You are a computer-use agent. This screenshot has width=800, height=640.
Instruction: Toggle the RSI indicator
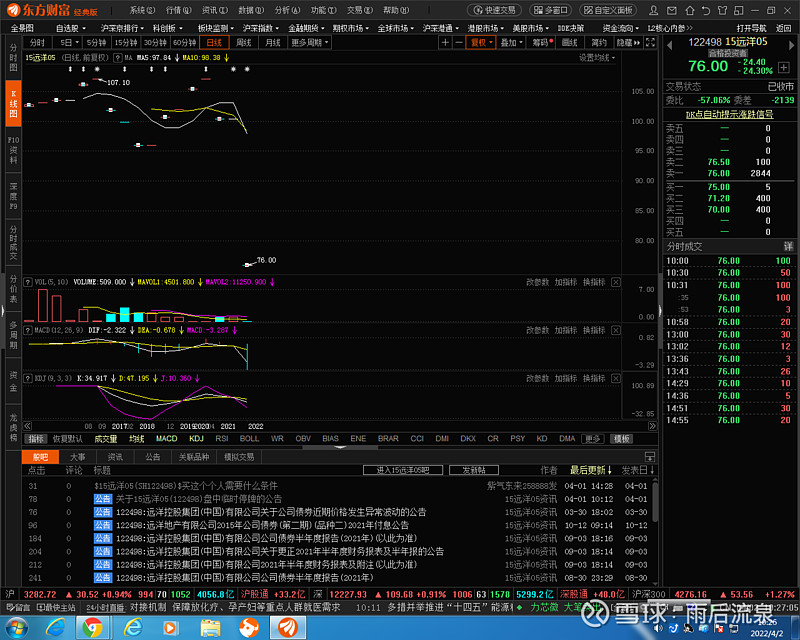221,439
